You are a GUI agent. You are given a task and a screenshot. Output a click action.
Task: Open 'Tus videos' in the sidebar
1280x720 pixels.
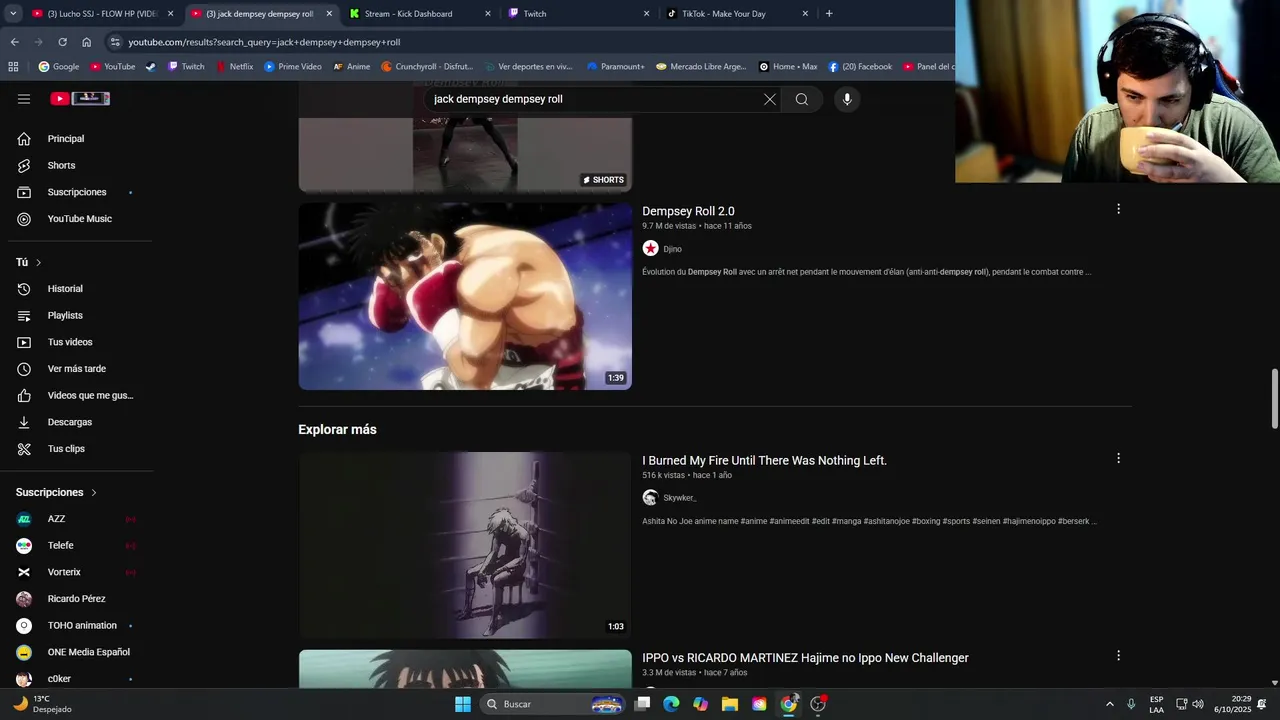pos(79,342)
